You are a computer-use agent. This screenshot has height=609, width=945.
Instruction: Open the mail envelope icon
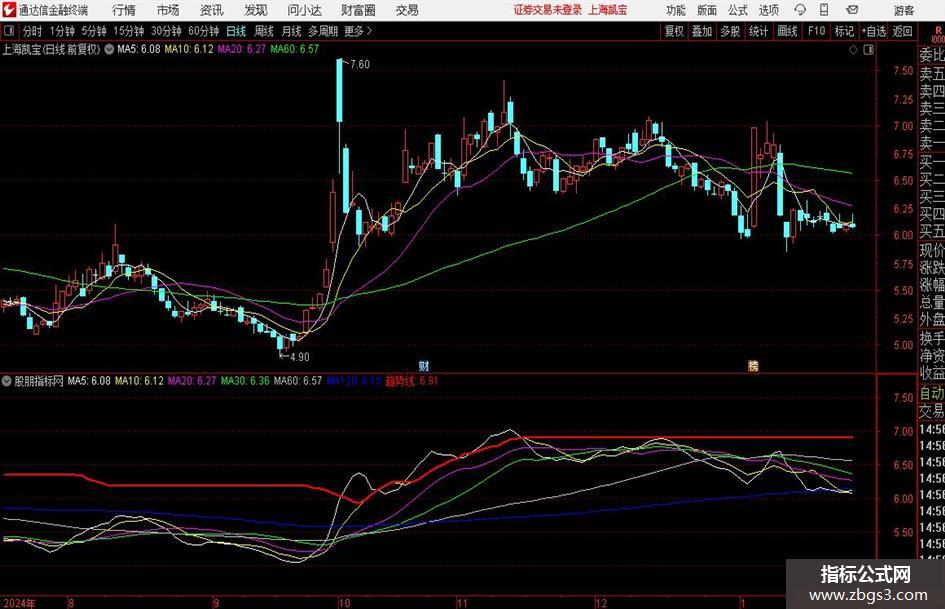pos(852,10)
